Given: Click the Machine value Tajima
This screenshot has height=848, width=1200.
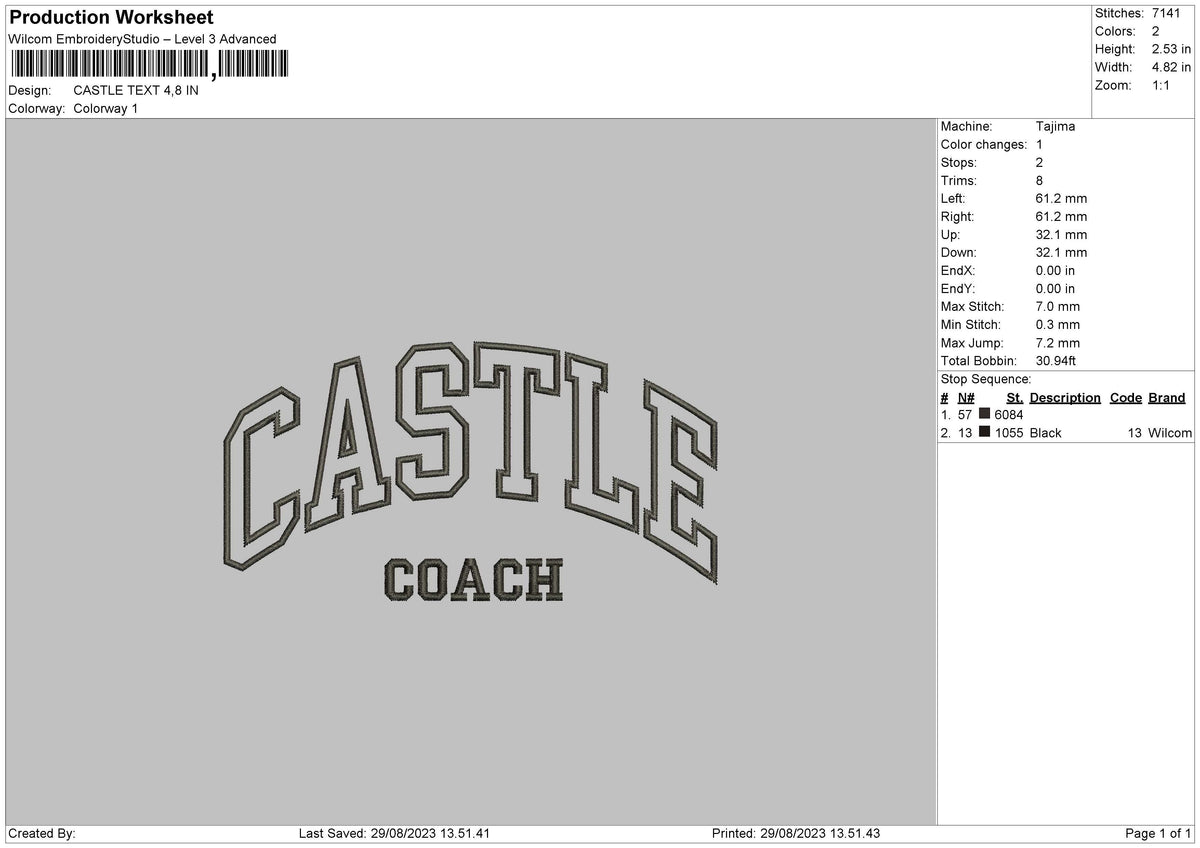Looking at the screenshot, I should (1056, 126).
